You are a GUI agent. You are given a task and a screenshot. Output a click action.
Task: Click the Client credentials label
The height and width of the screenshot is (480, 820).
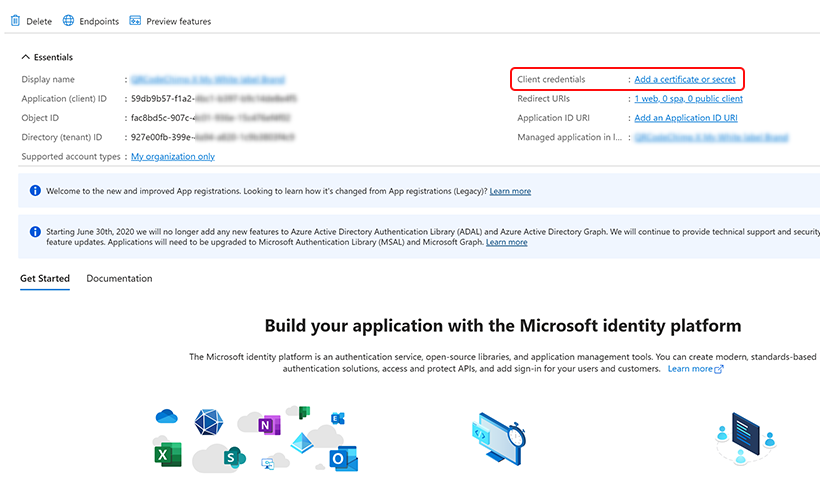coord(551,79)
